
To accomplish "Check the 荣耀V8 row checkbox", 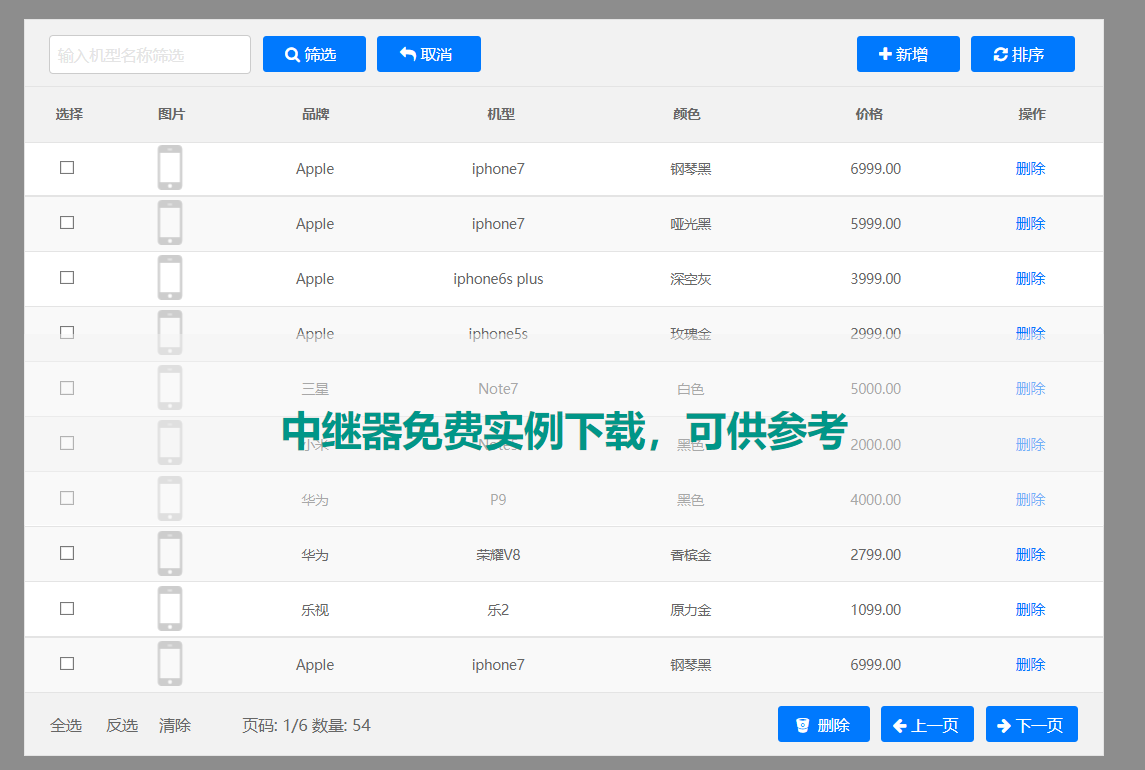I will pyautogui.click(x=67, y=553).
